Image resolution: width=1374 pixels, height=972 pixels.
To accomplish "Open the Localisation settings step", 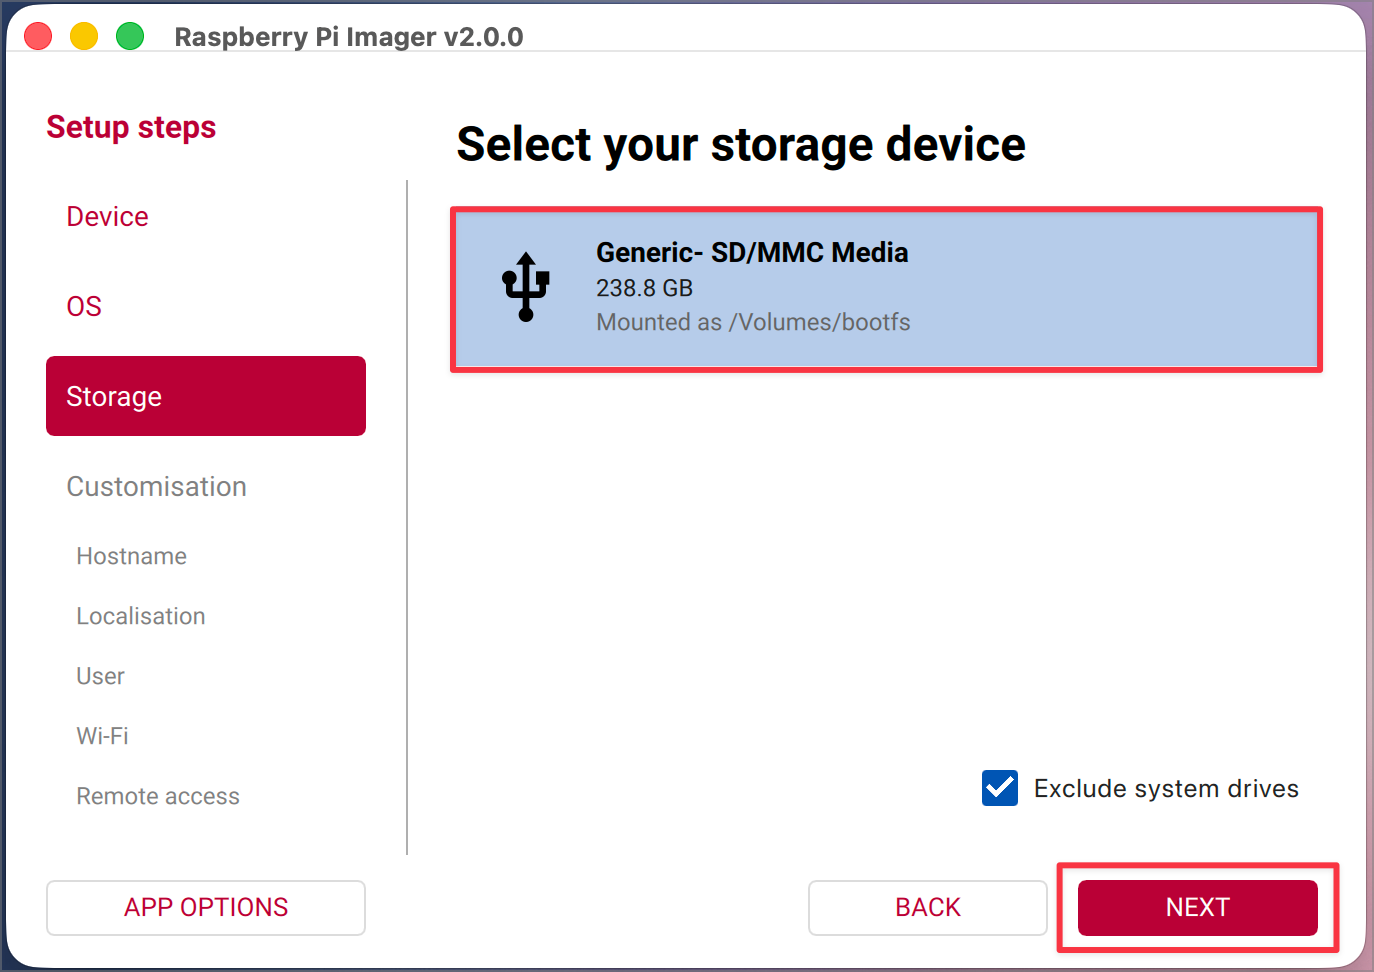I will coord(140,616).
